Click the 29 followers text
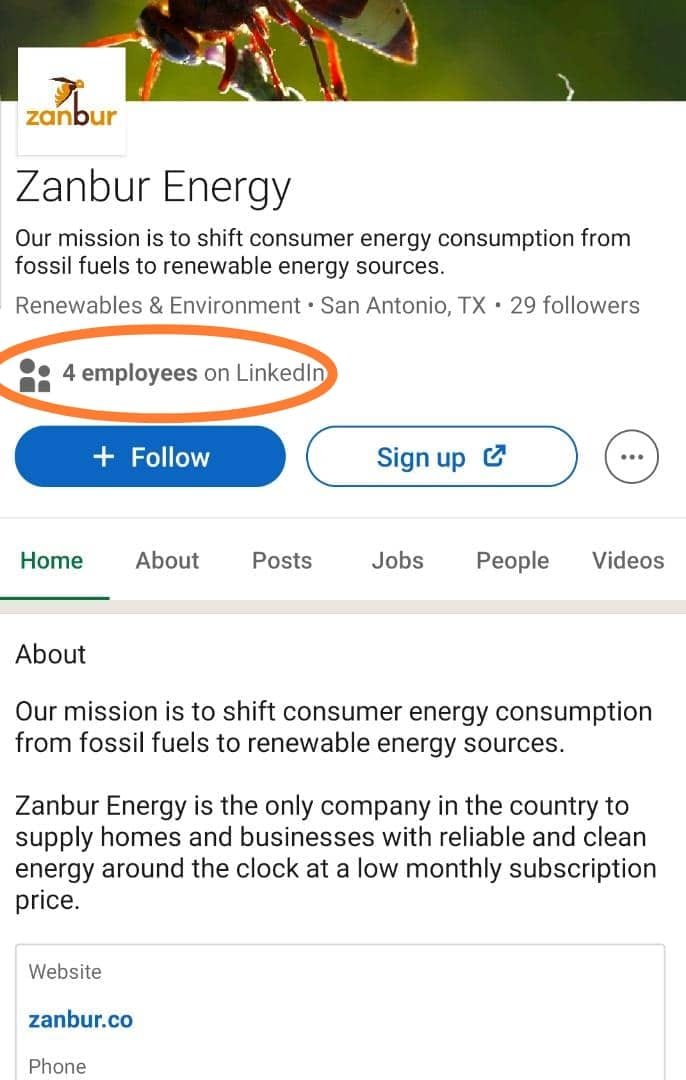Image resolution: width=686 pixels, height=1080 pixels. point(575,305)
